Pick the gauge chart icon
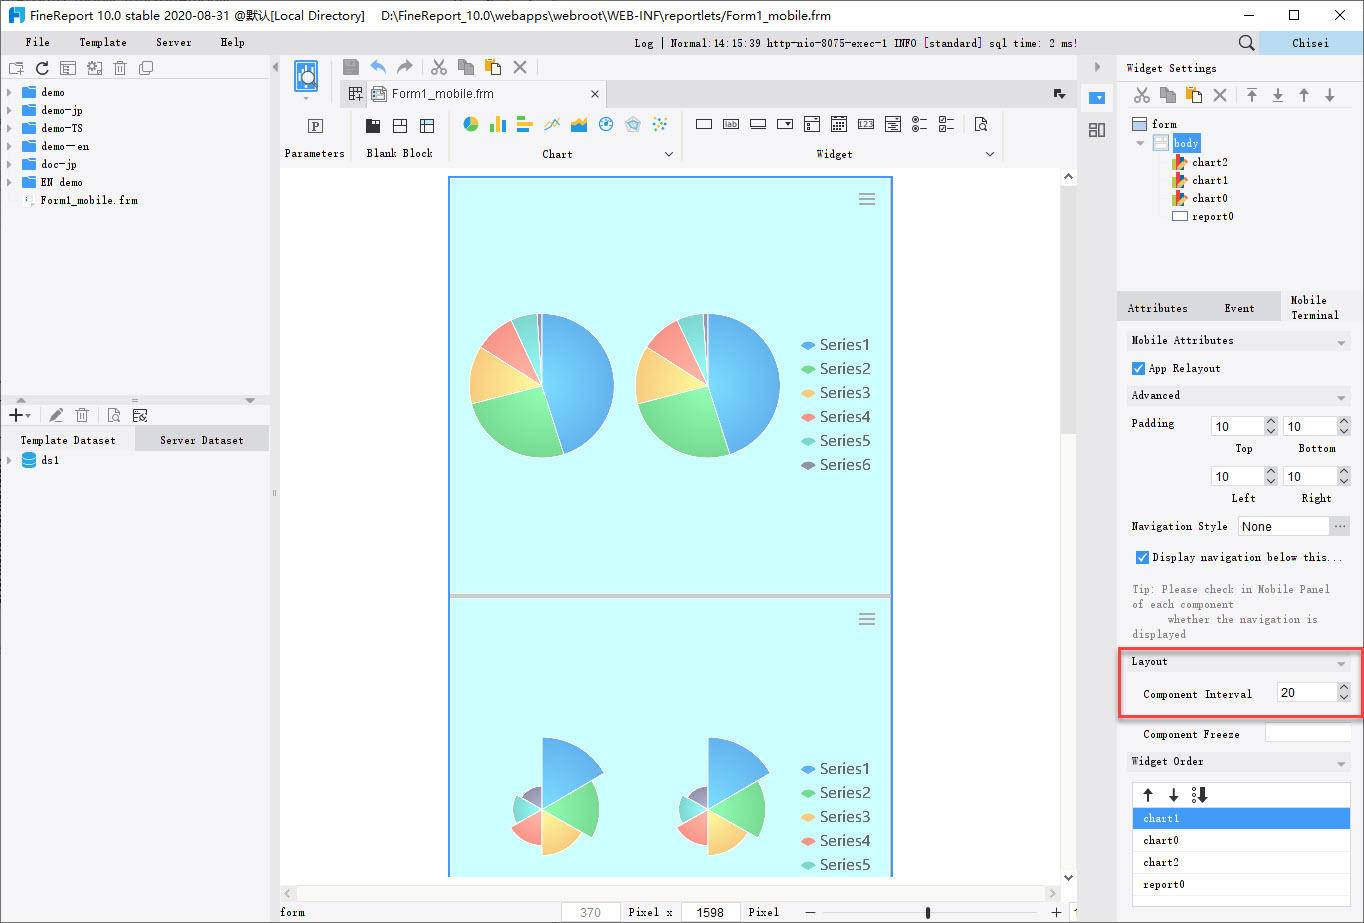The width and height of the screenshot is (1364, 923). click(606, 124)
